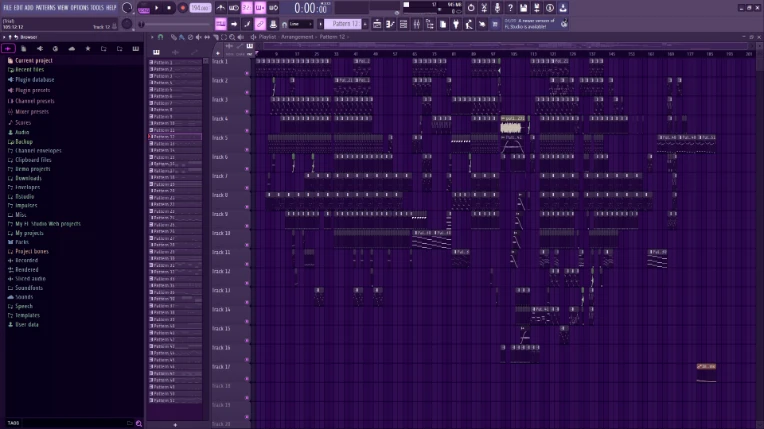The width and height of the screenshot is (764, 429).
Task: Save the project with floppy icon
Action: pos(523,8)
